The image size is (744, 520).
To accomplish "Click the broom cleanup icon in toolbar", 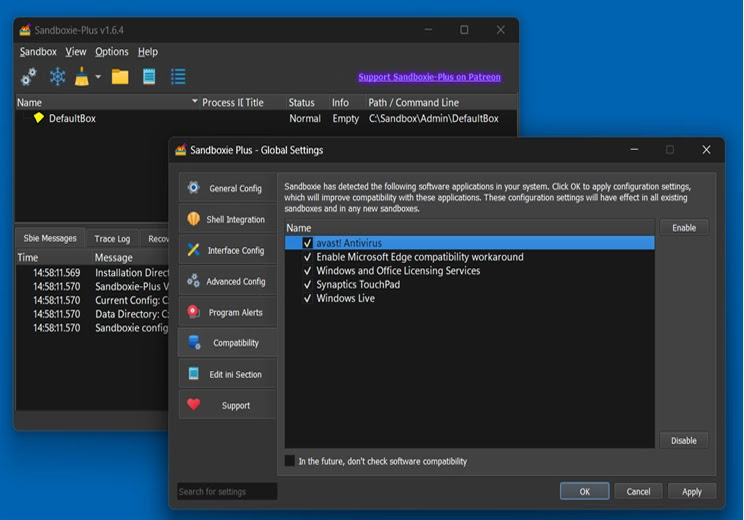I will (x=82, y=76).
